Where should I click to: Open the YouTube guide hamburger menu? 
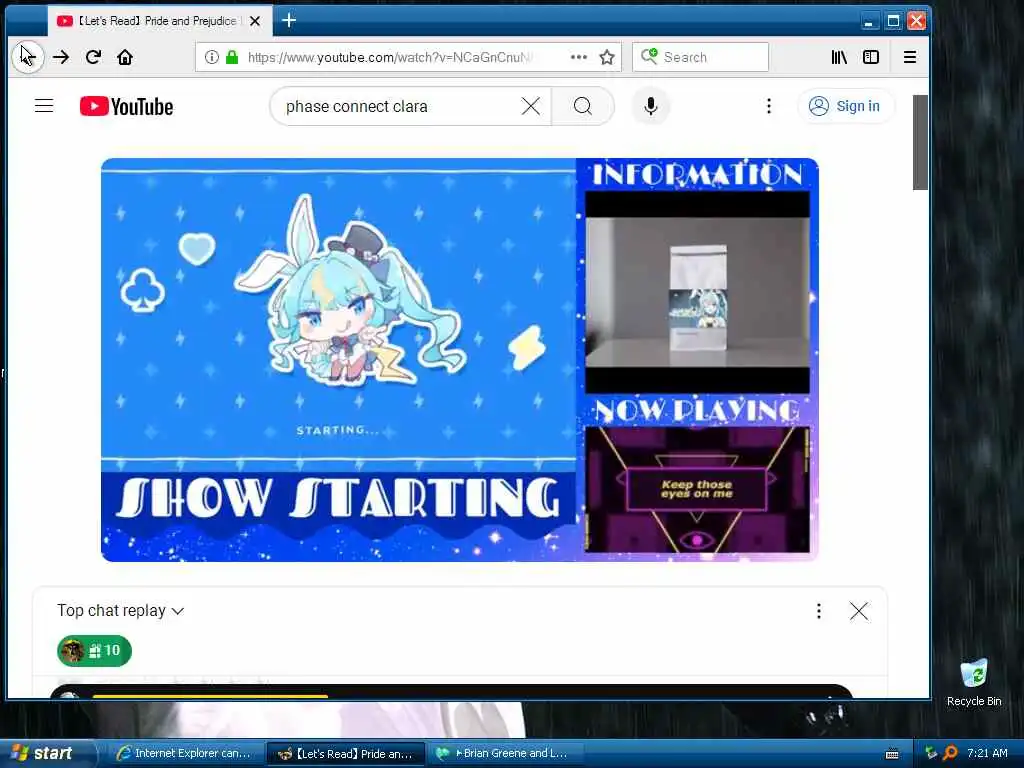[x=44, y=106]
